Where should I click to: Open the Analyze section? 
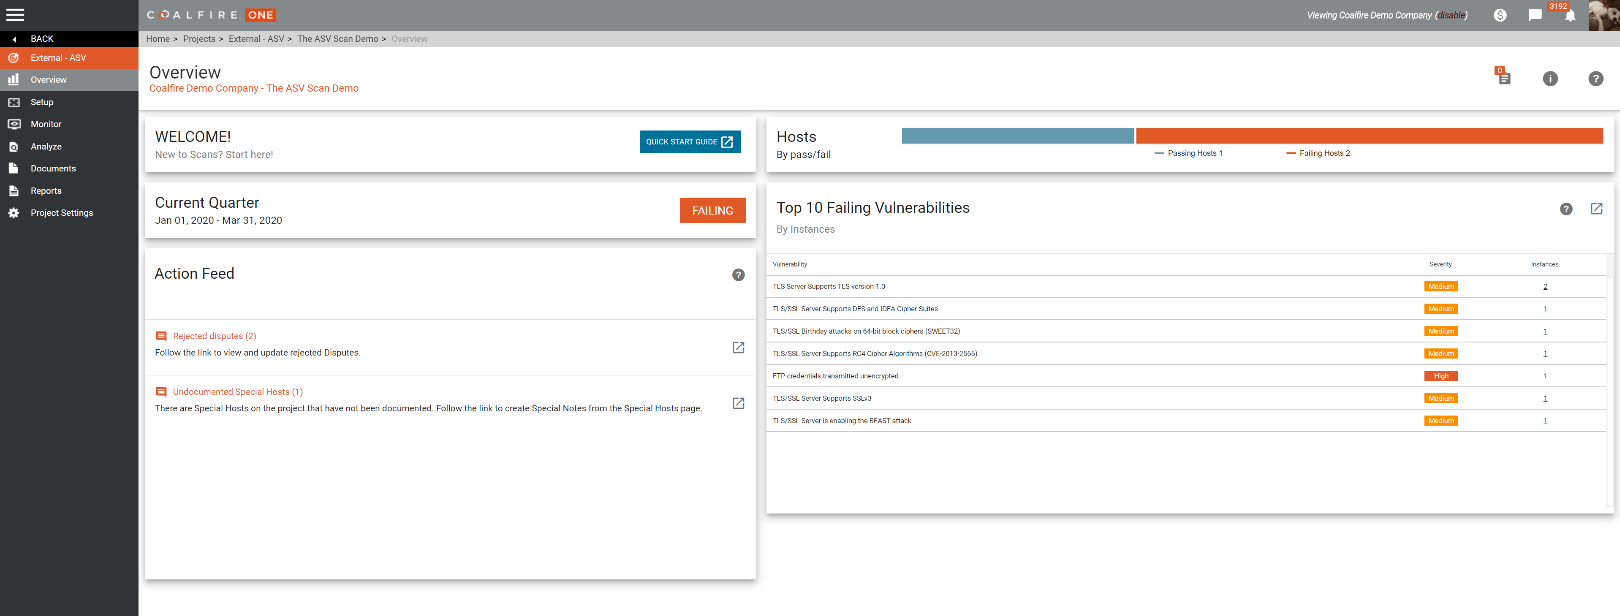point(69,146)
